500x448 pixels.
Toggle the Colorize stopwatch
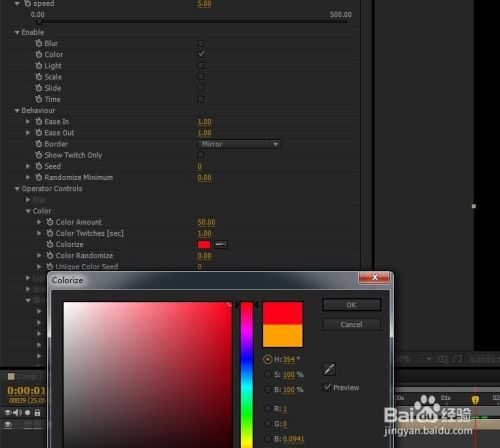[50, 244]
